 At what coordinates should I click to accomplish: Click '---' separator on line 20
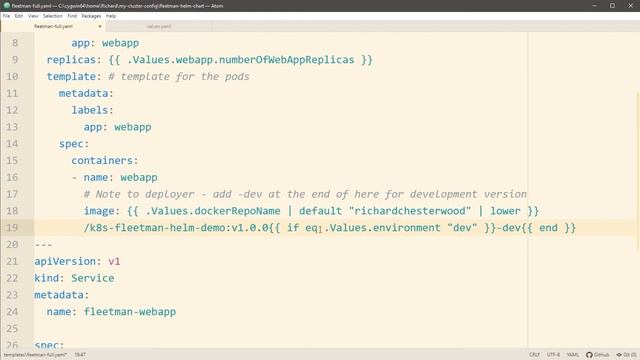(43, 245)
